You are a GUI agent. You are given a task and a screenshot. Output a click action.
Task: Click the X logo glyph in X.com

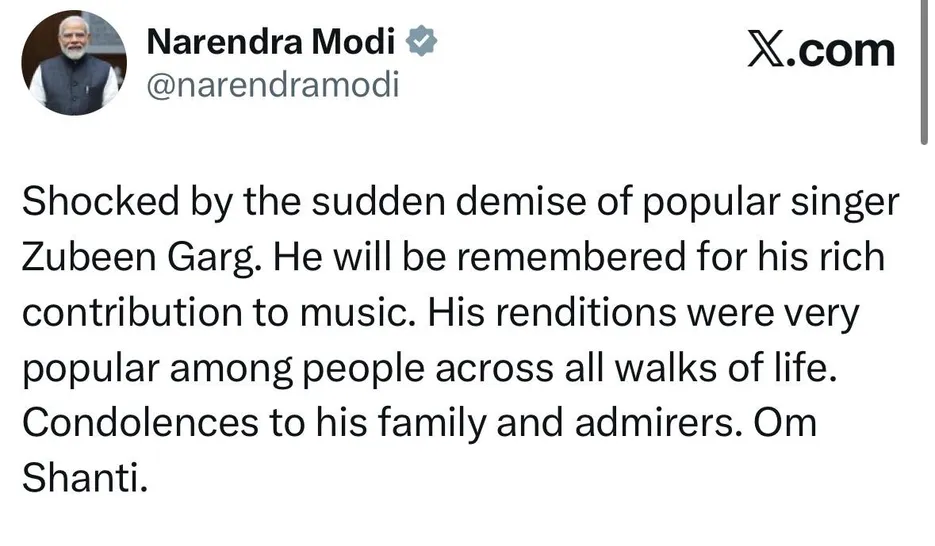769,49
